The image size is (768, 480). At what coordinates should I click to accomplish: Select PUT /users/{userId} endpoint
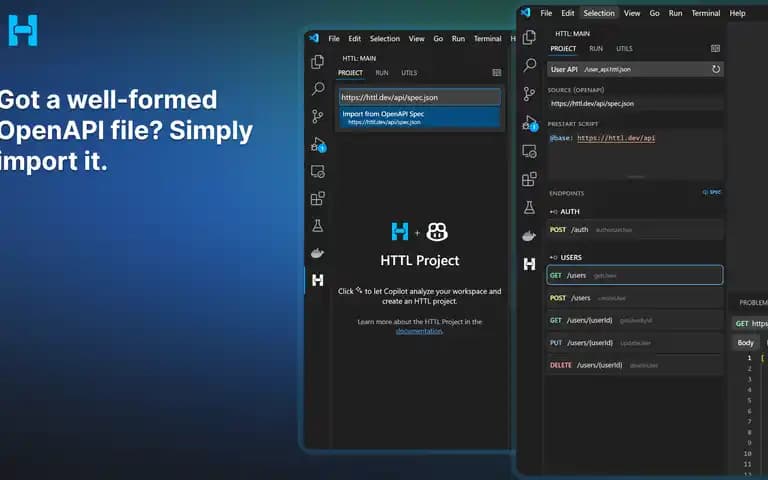pyautogui.click(x=635, y=342)
